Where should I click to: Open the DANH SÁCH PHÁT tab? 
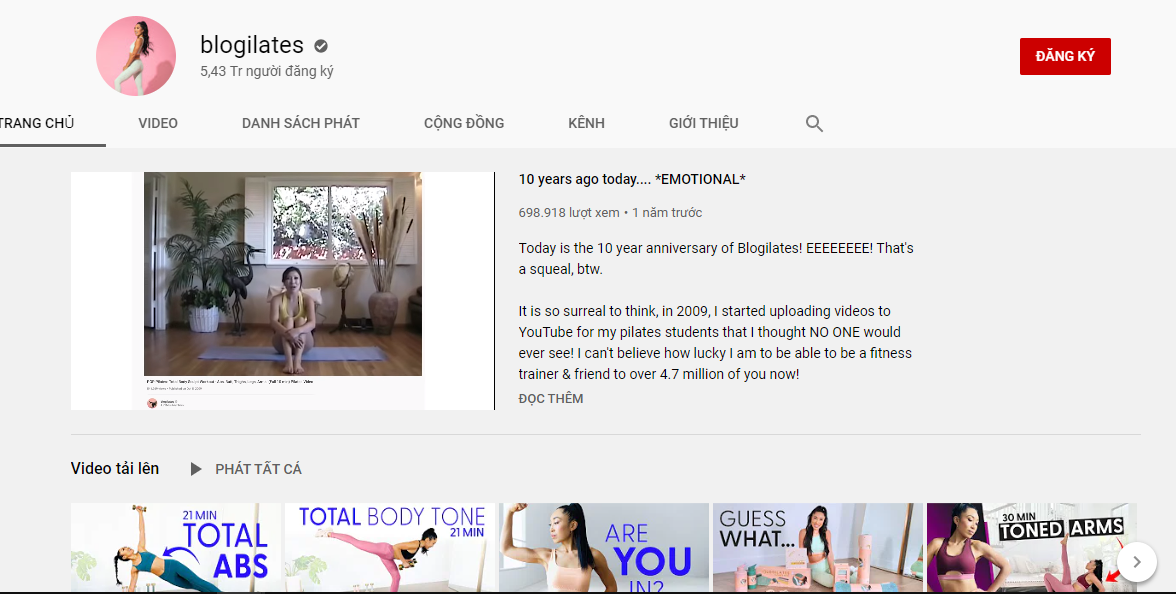point(301,123)
